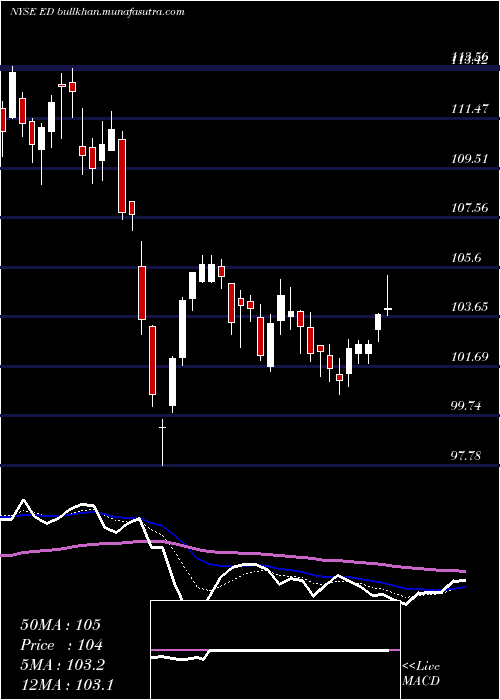Click the 5MA : 103.2 readout
The image size is (500, 700).
pyautogui.click(x=62, y=665)
